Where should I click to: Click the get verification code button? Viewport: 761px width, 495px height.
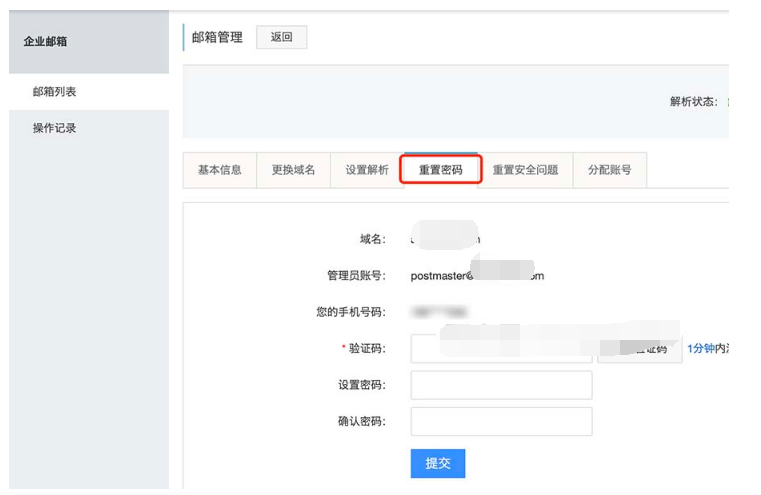[640, 348]
